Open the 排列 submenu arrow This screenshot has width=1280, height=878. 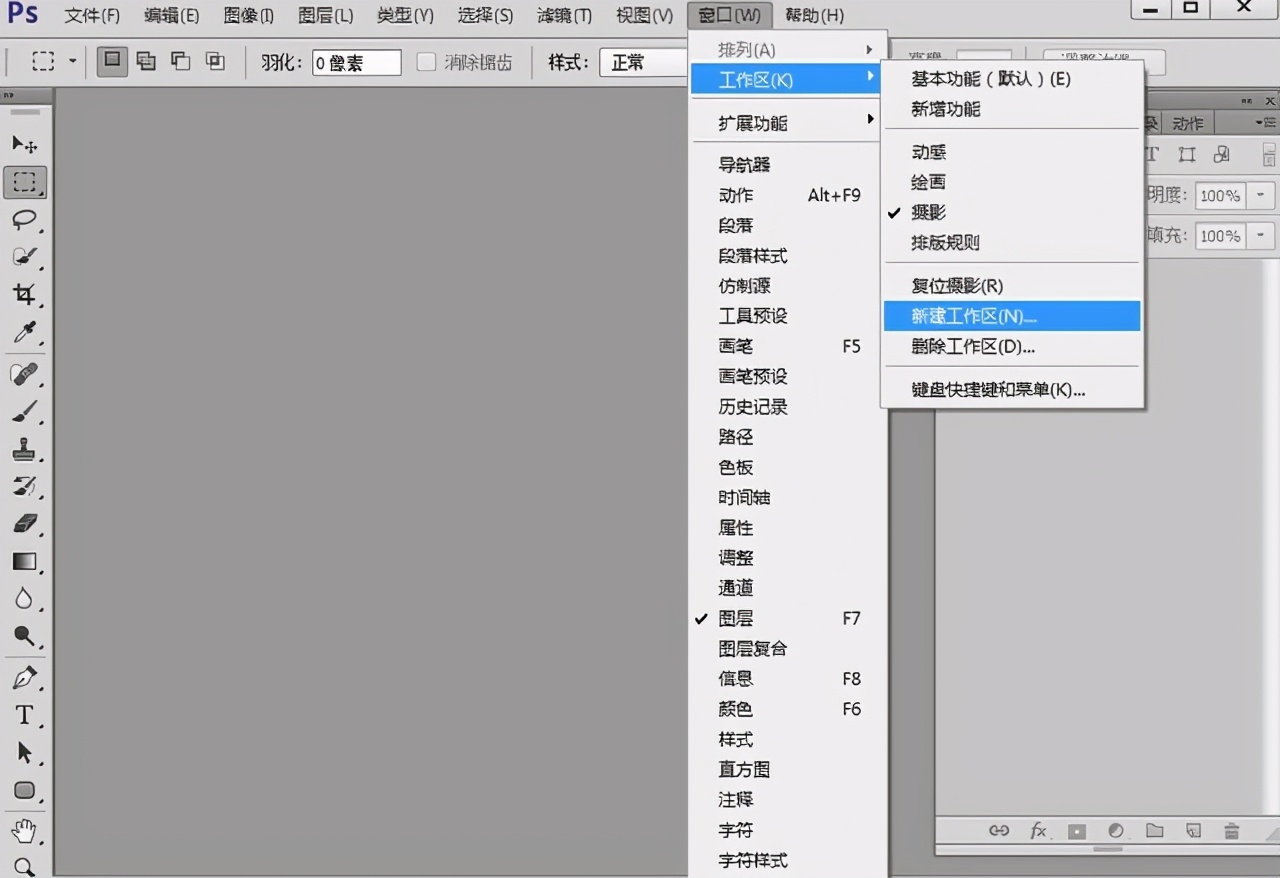tap(870, 48)
